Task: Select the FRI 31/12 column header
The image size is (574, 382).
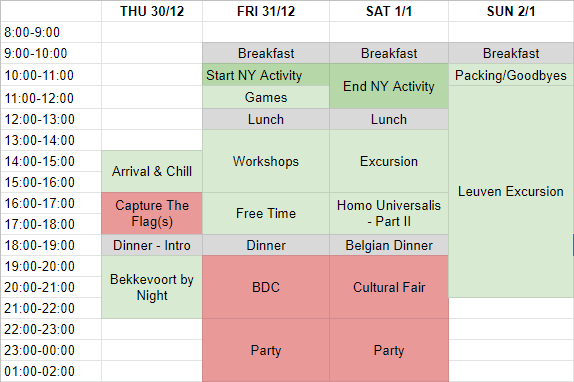Action: (x=266, y=11)
